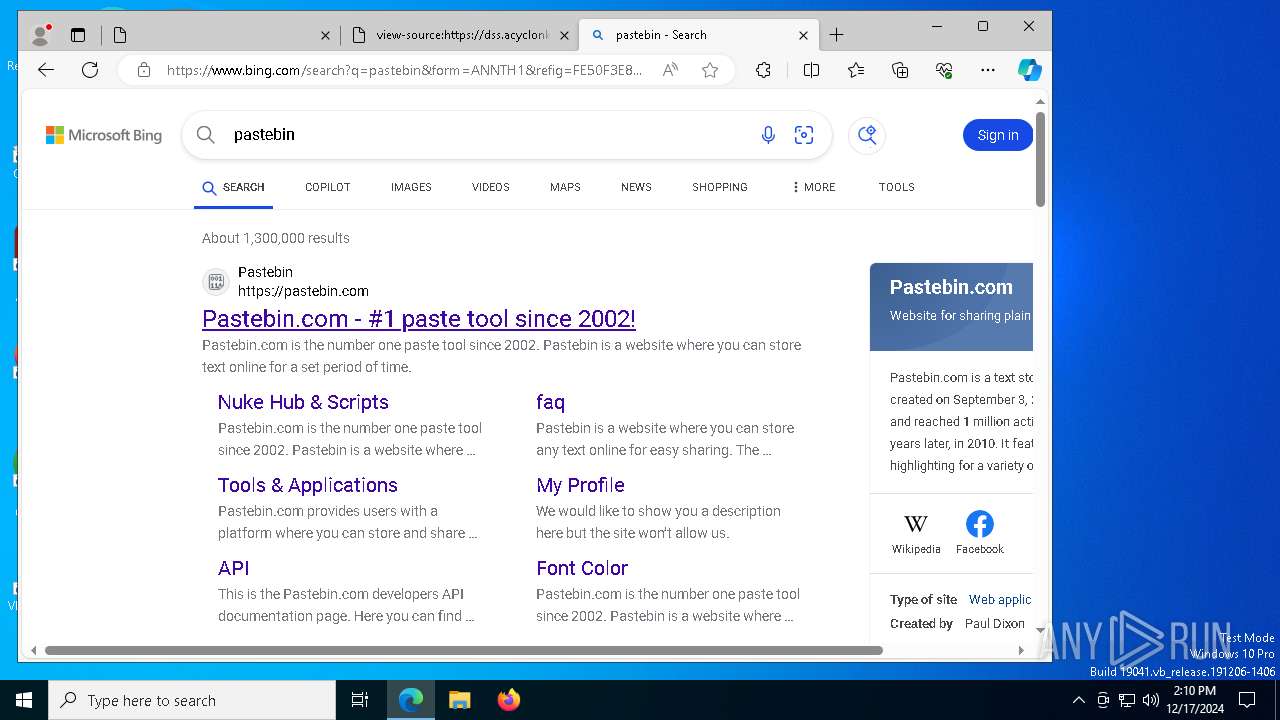The image size is (1280, 720).
Task: Open Task View on taskbar
Action: 360,700
